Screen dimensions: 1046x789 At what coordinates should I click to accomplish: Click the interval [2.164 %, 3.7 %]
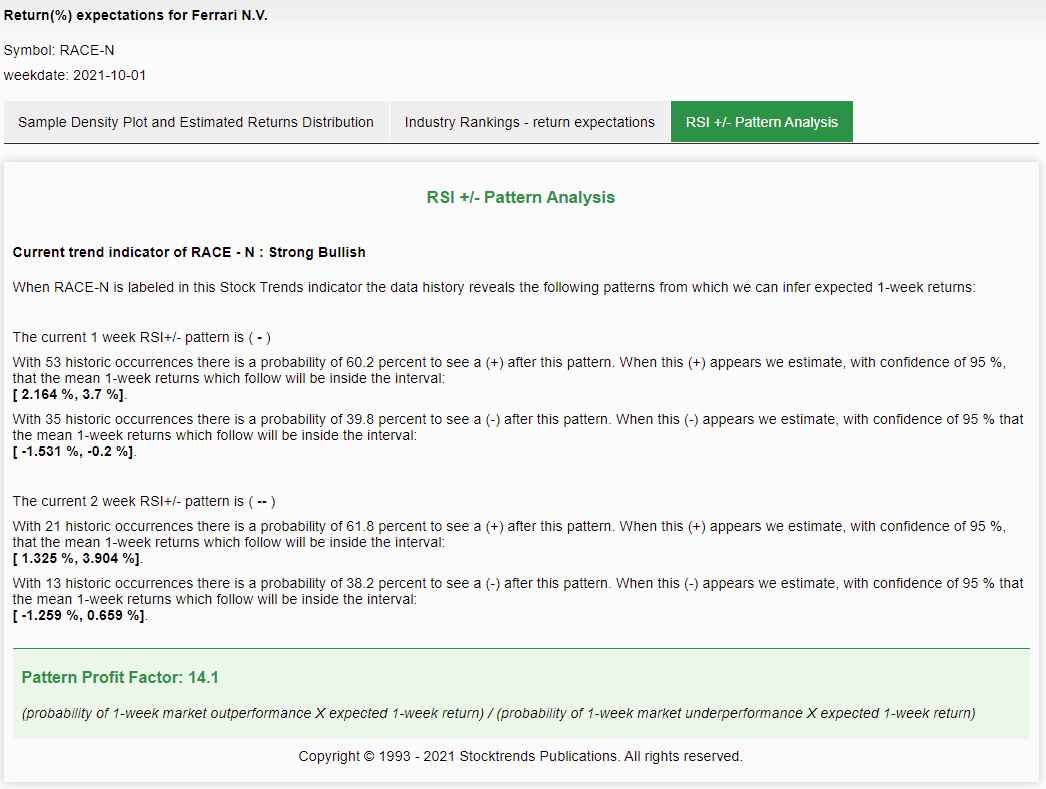click(69, 395)
